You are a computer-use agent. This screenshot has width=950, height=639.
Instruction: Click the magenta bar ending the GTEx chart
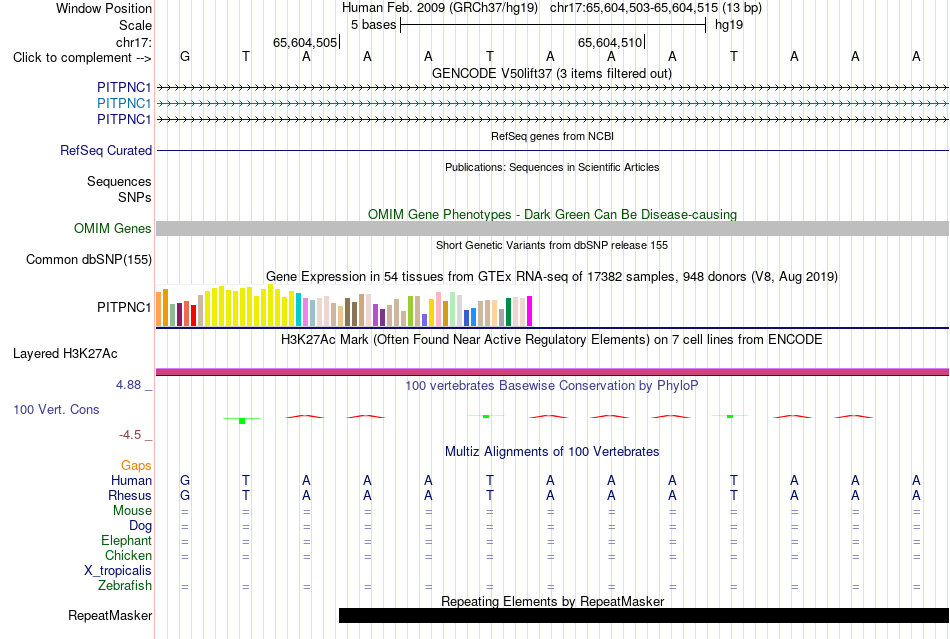tap(530, 311)
